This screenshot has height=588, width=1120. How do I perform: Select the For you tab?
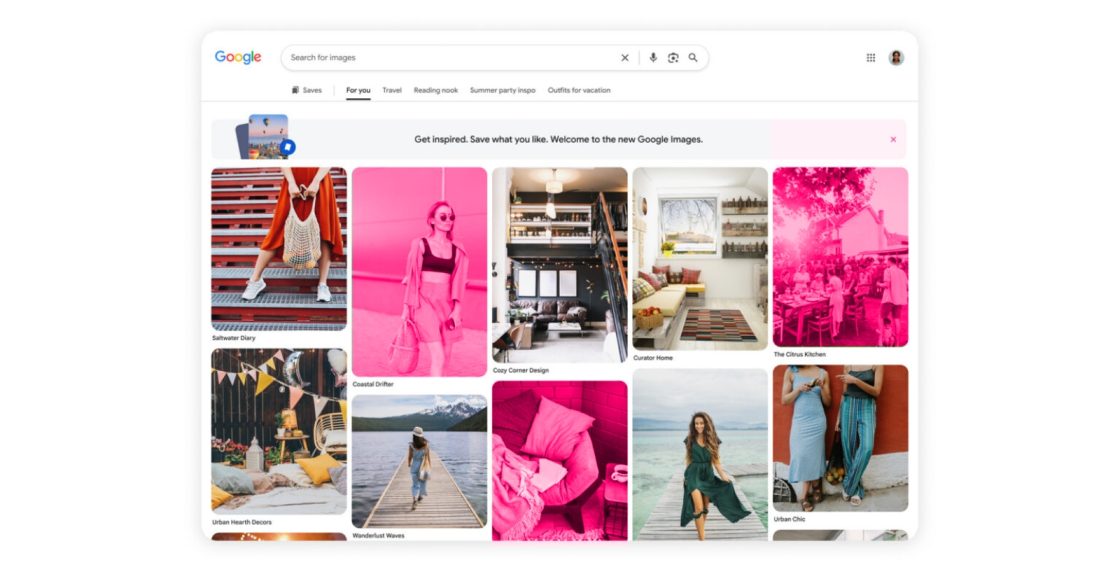[x=358, y=90]
